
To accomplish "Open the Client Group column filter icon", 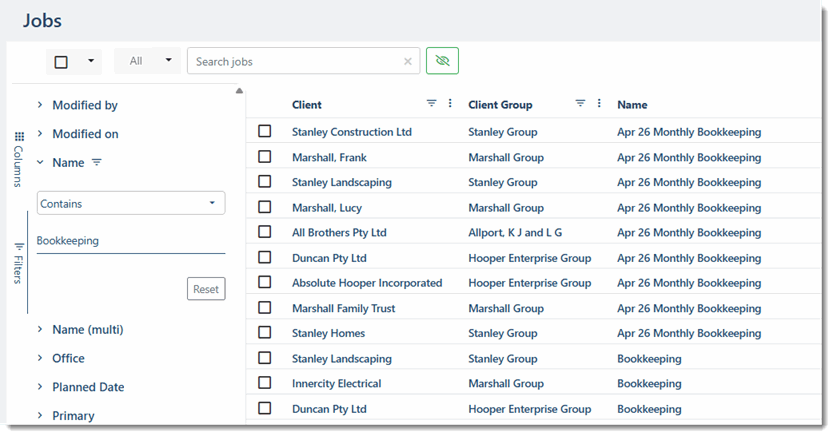I will coord(580,104).
